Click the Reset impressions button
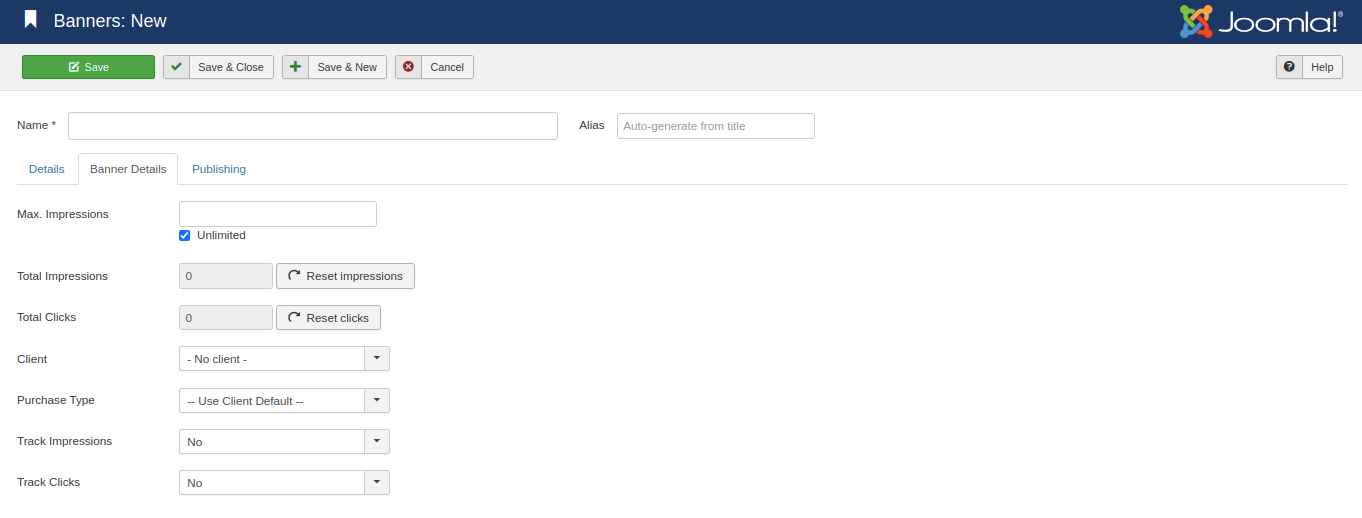The width and height of the screenshot is (1362, 518). 345,276
